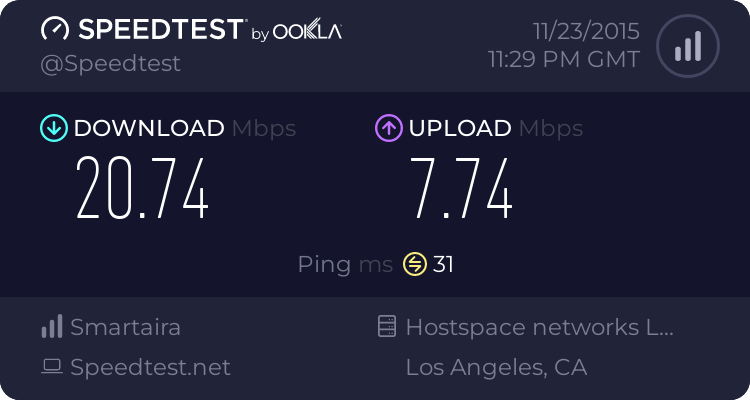Click the Speedtest gauge logo icon
This screenshot has width=750, height=400.
pos(55,29)
